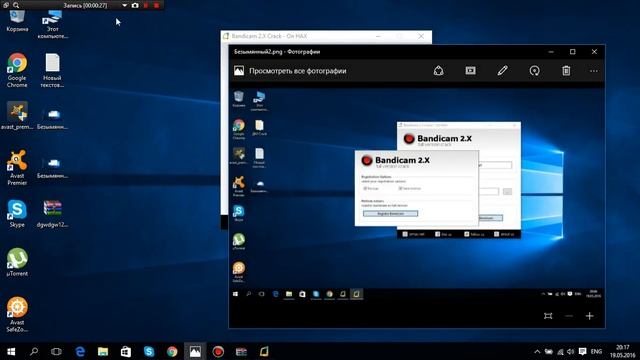640x360 pixels.
Task: Select the Avast SafeZo... desktop shortcut
Action: point(17,314)
